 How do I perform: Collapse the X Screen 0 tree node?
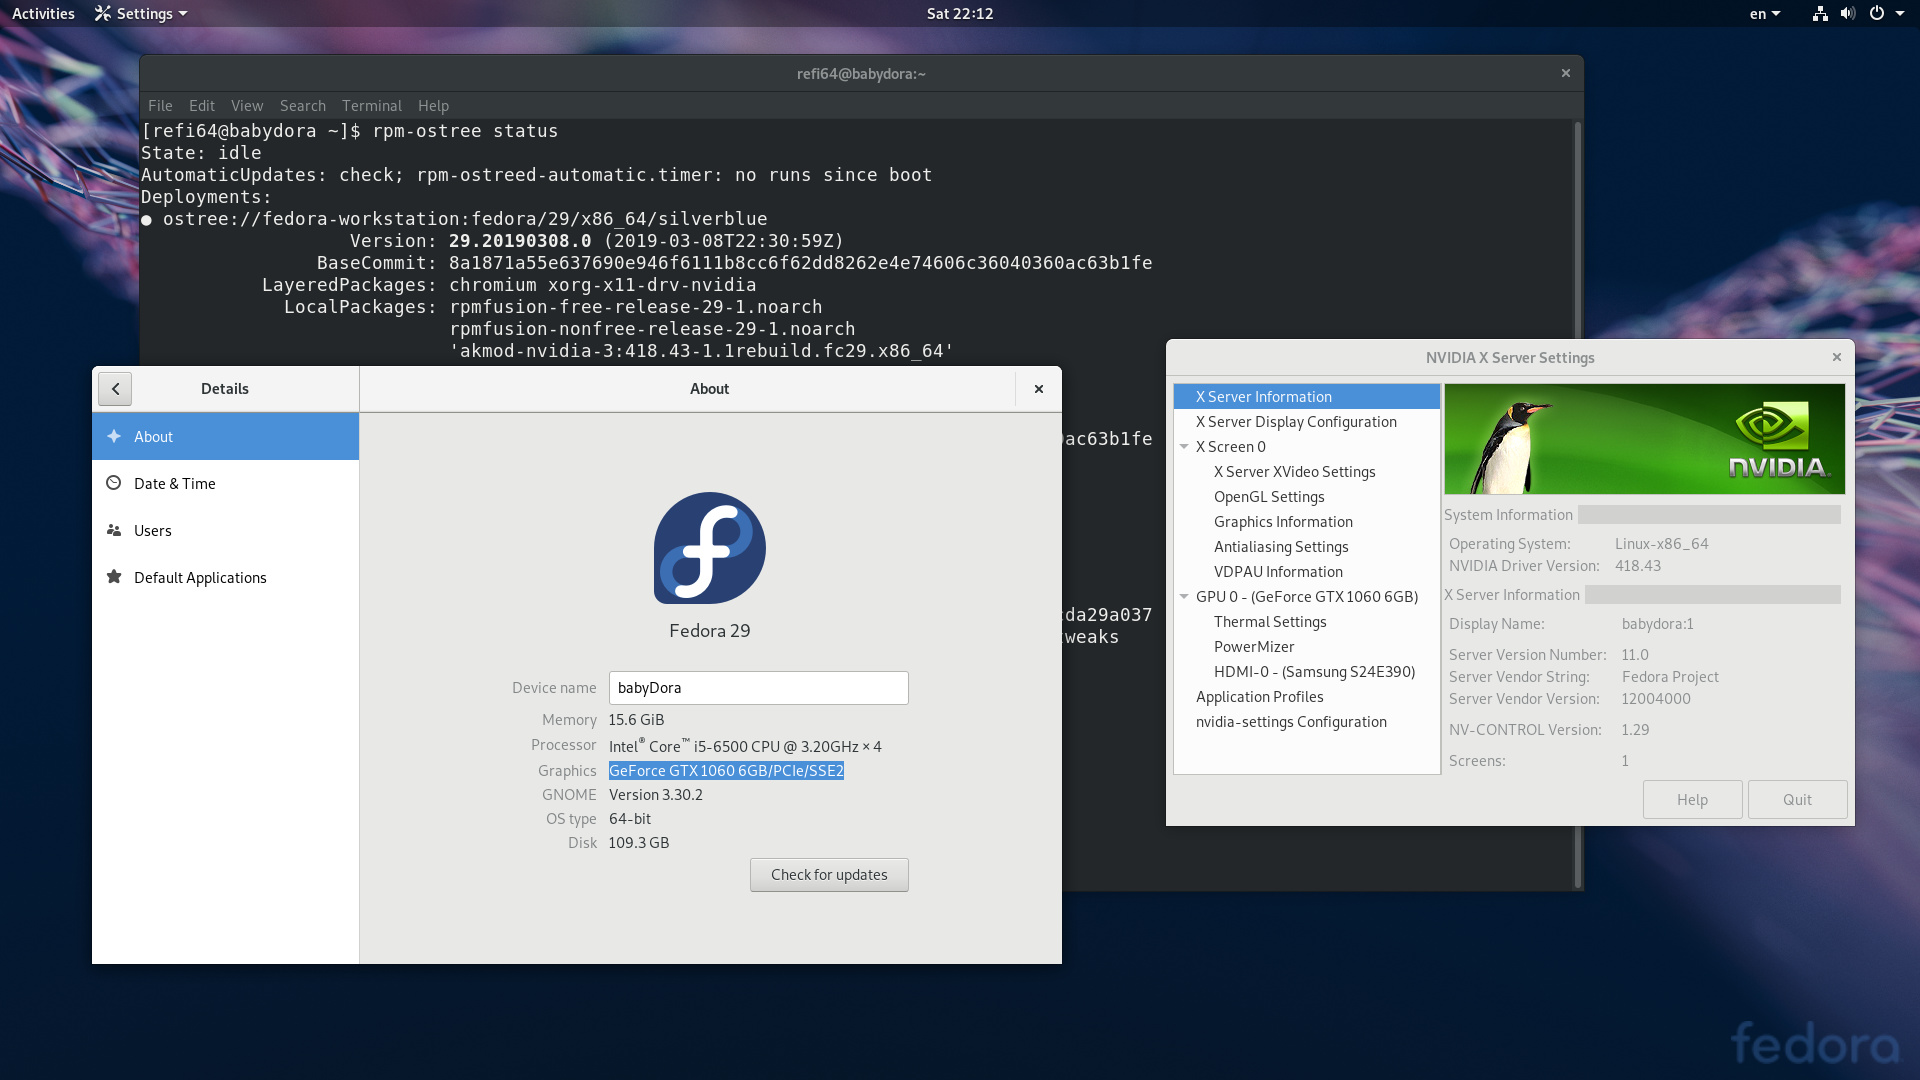(1184, 447)
